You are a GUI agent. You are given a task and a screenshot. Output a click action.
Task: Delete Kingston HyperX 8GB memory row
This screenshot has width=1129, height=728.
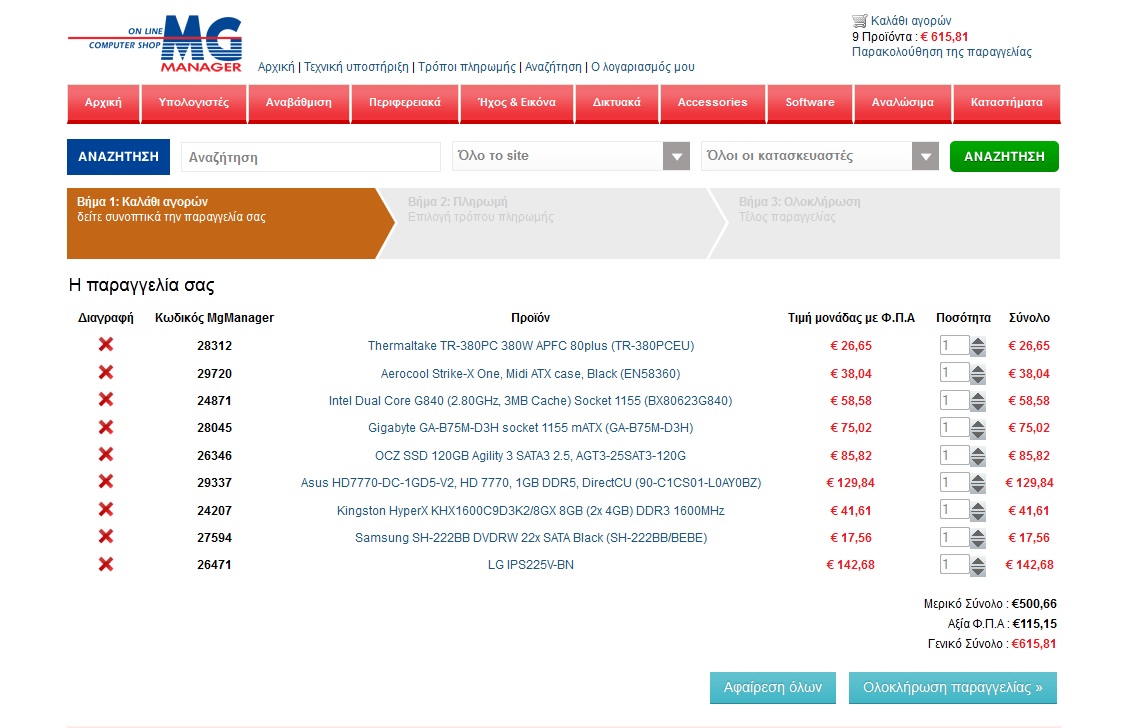[x=106, y=509]
